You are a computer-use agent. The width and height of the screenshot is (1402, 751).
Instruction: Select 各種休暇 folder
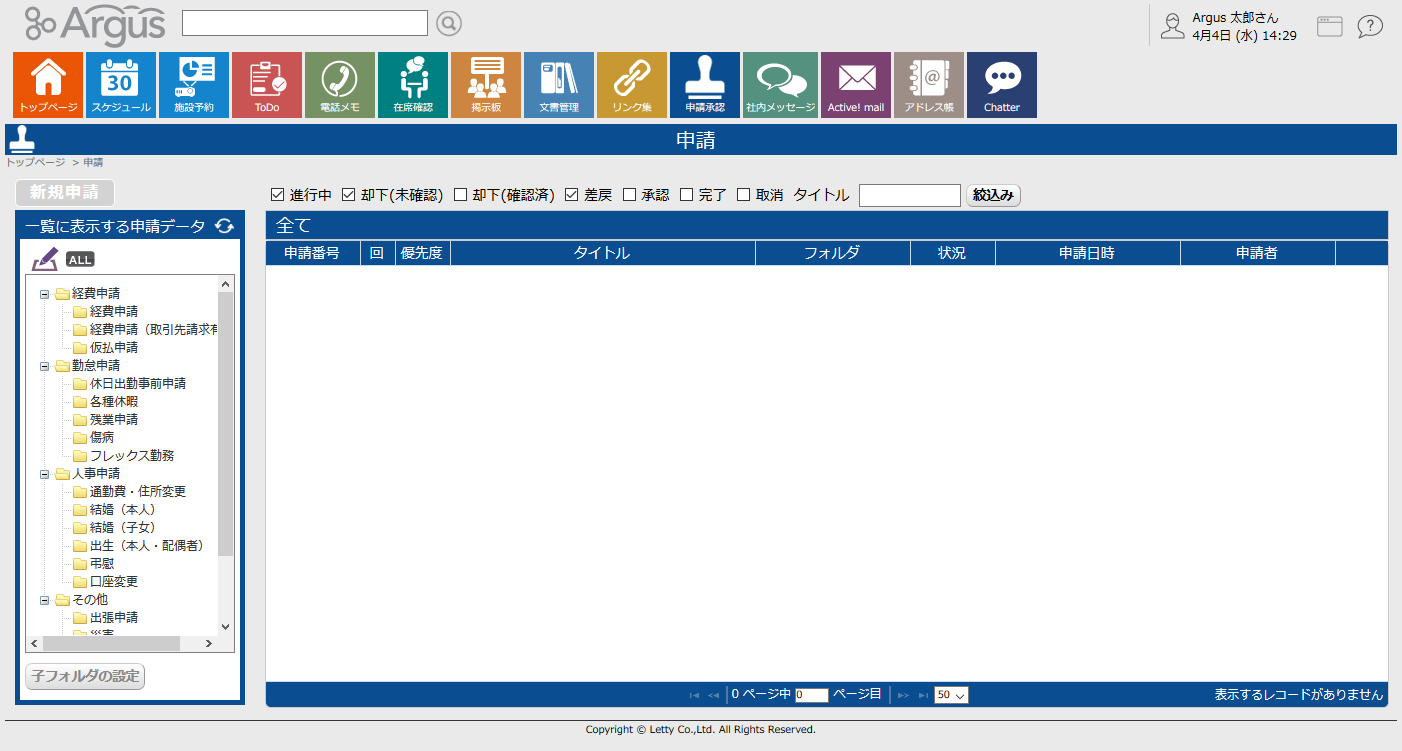[114, 402]
